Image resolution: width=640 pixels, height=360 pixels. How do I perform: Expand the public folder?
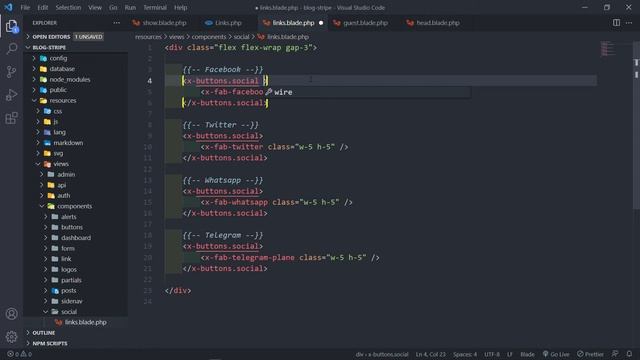click(75, 90)
